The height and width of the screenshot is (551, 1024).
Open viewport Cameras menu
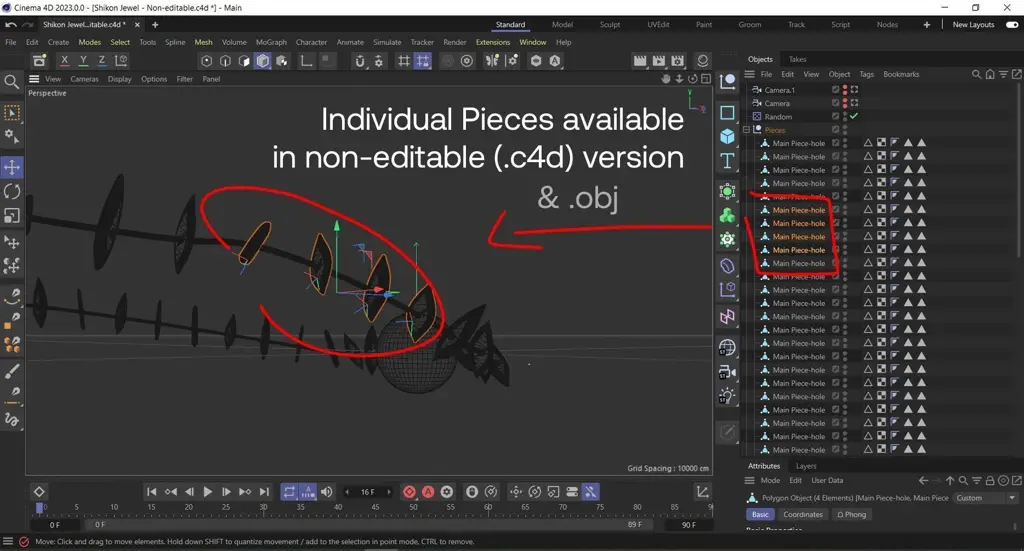click(x=84, y=79)
